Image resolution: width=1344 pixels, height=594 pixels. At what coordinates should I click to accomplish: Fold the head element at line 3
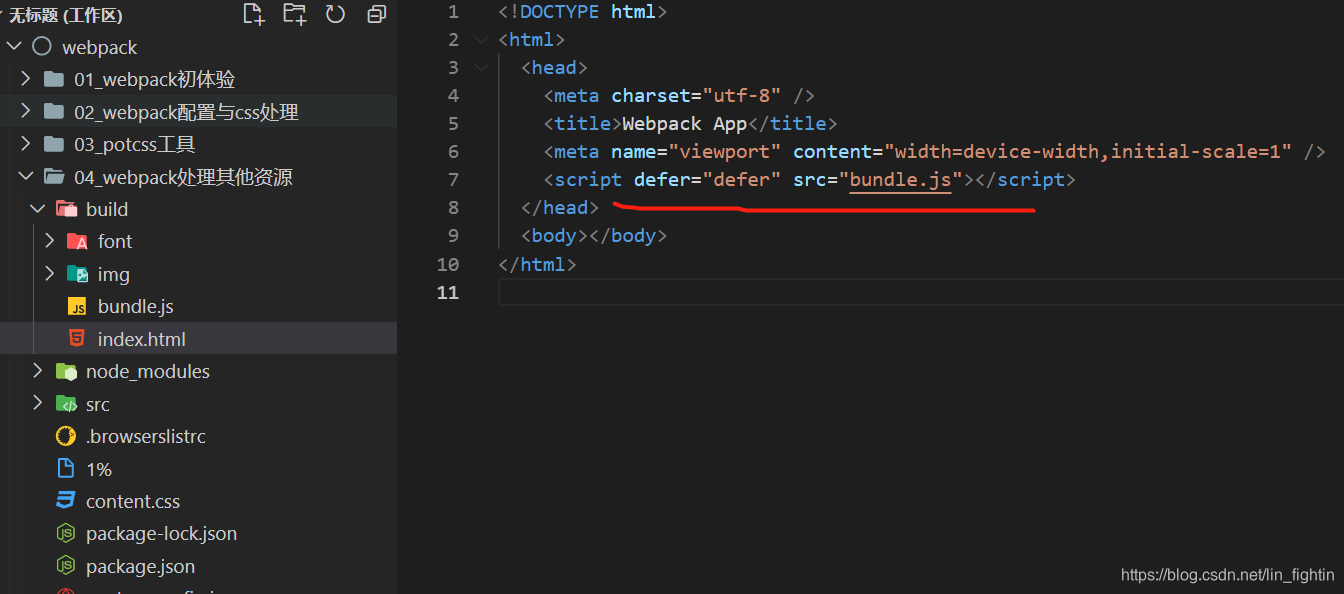click(x=483, y=67)
